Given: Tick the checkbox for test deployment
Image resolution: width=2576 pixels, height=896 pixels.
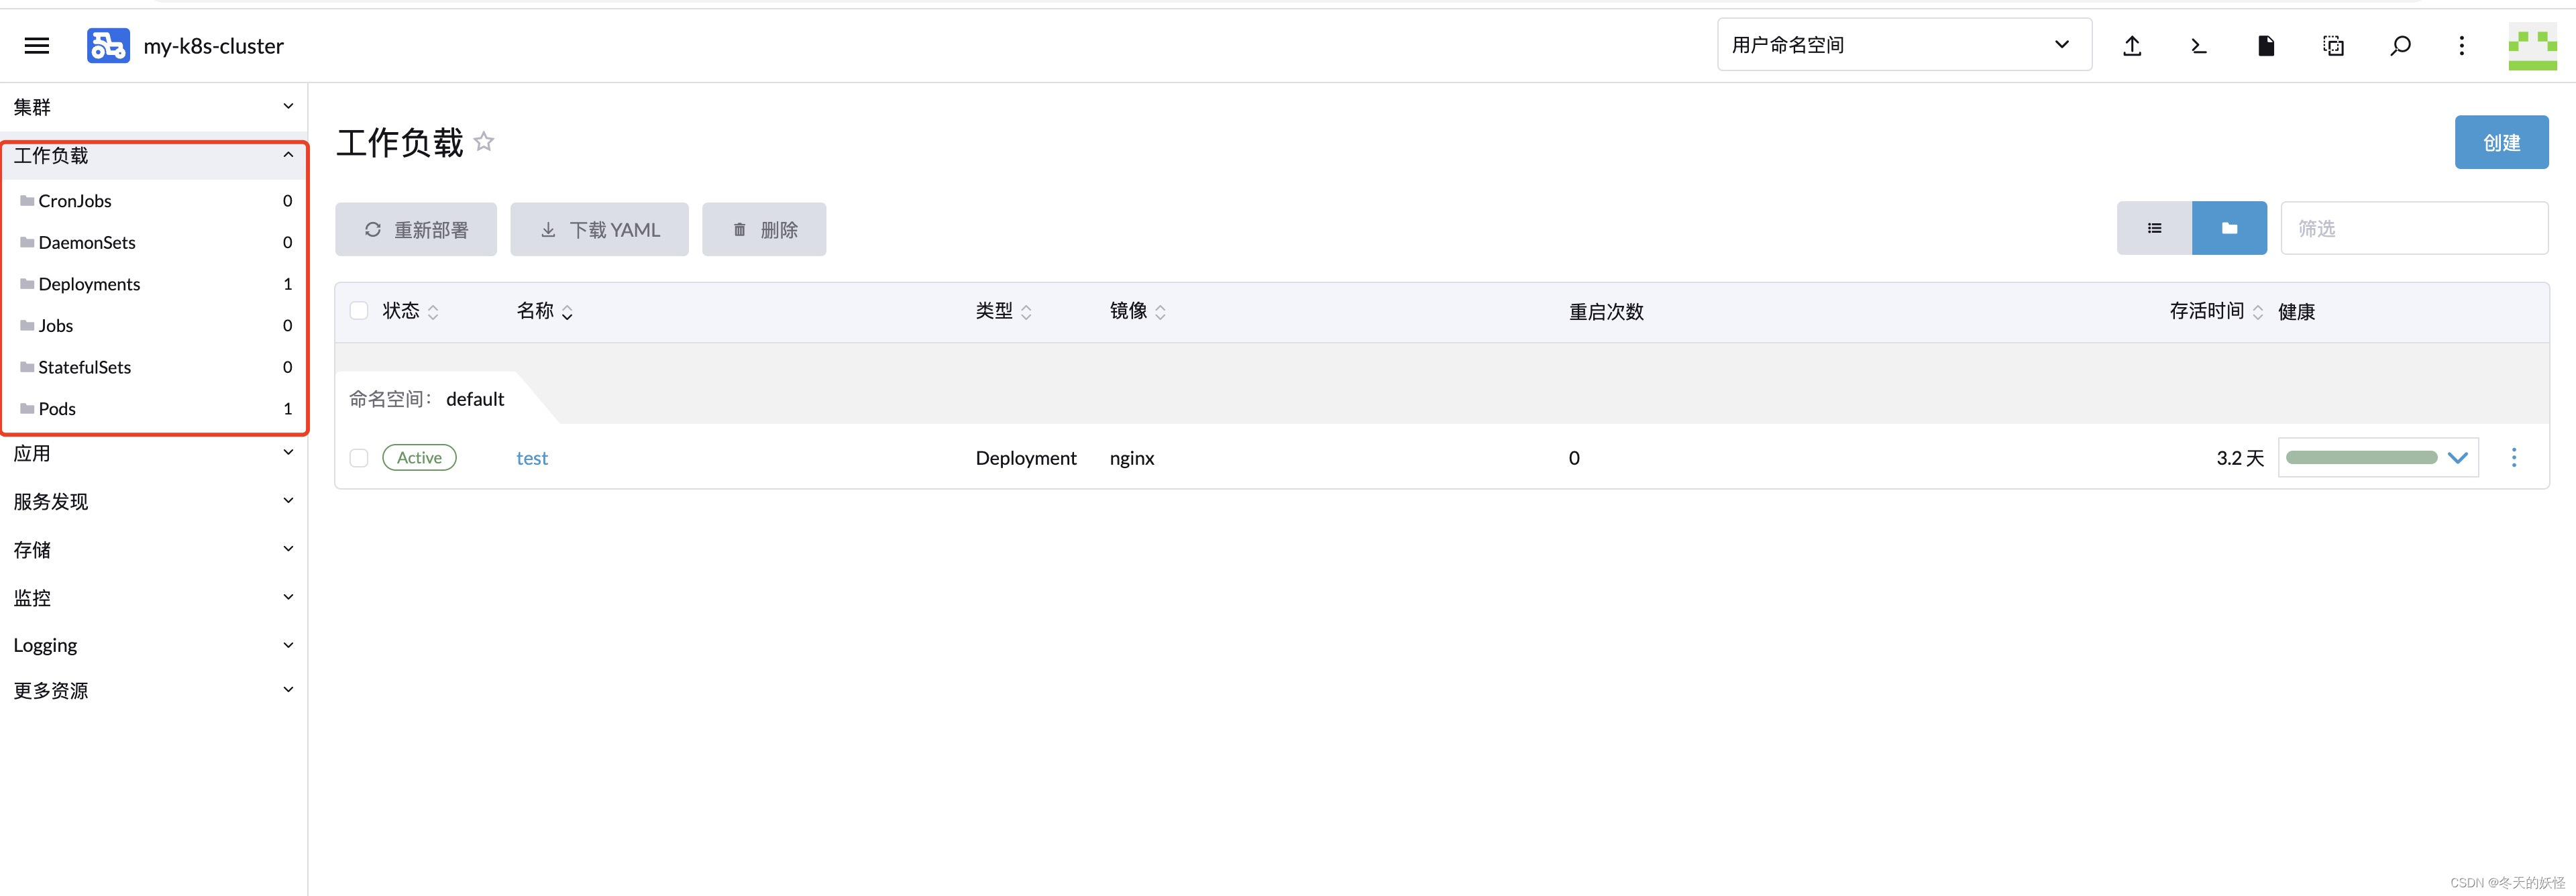Looking at the screenshot, I should (359, 458).
